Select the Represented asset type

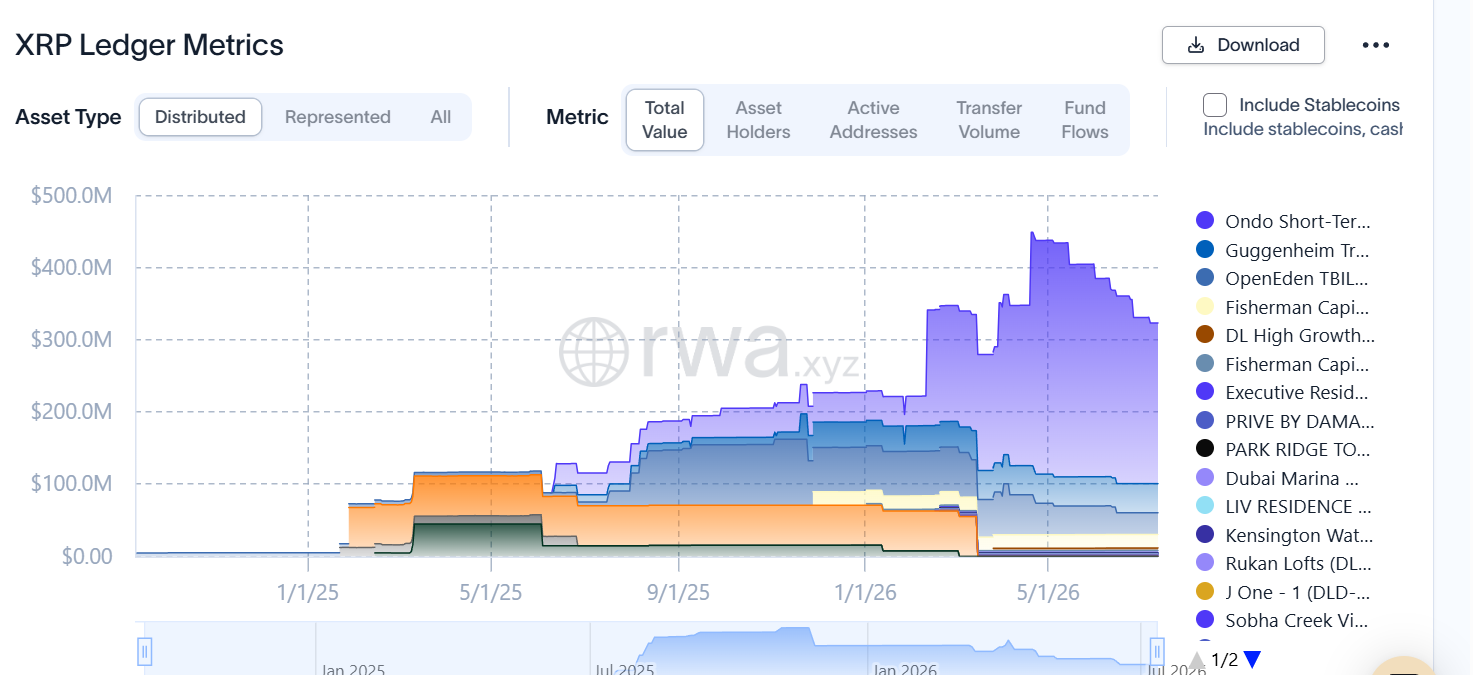pyautogui.click(x=338, y=117)
